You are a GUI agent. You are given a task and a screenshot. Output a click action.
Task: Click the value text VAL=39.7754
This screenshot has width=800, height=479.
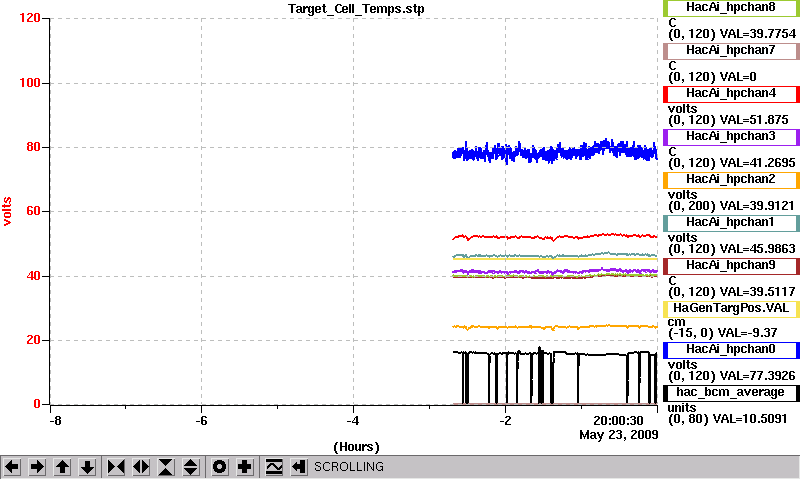click(x=757, y=34)
